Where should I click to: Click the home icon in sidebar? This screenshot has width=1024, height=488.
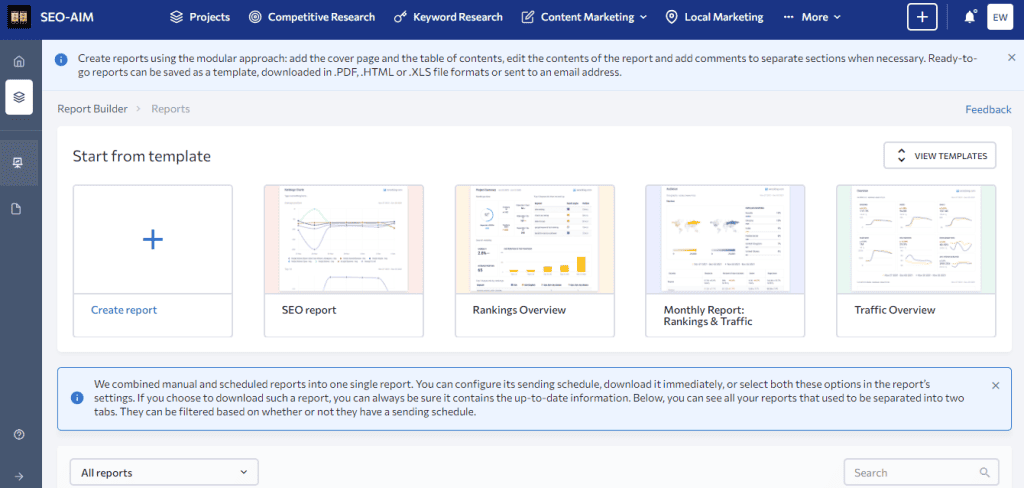pyautogui.click(x=19, y=61)
